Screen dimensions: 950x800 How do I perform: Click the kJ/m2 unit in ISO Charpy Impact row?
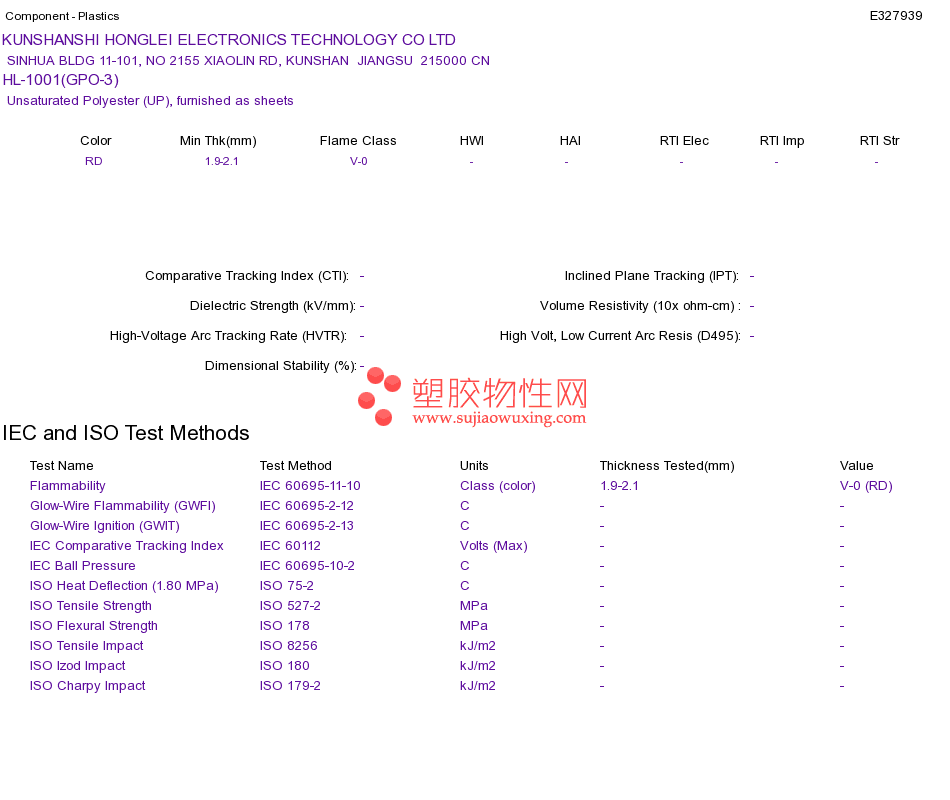pos(477,685)
